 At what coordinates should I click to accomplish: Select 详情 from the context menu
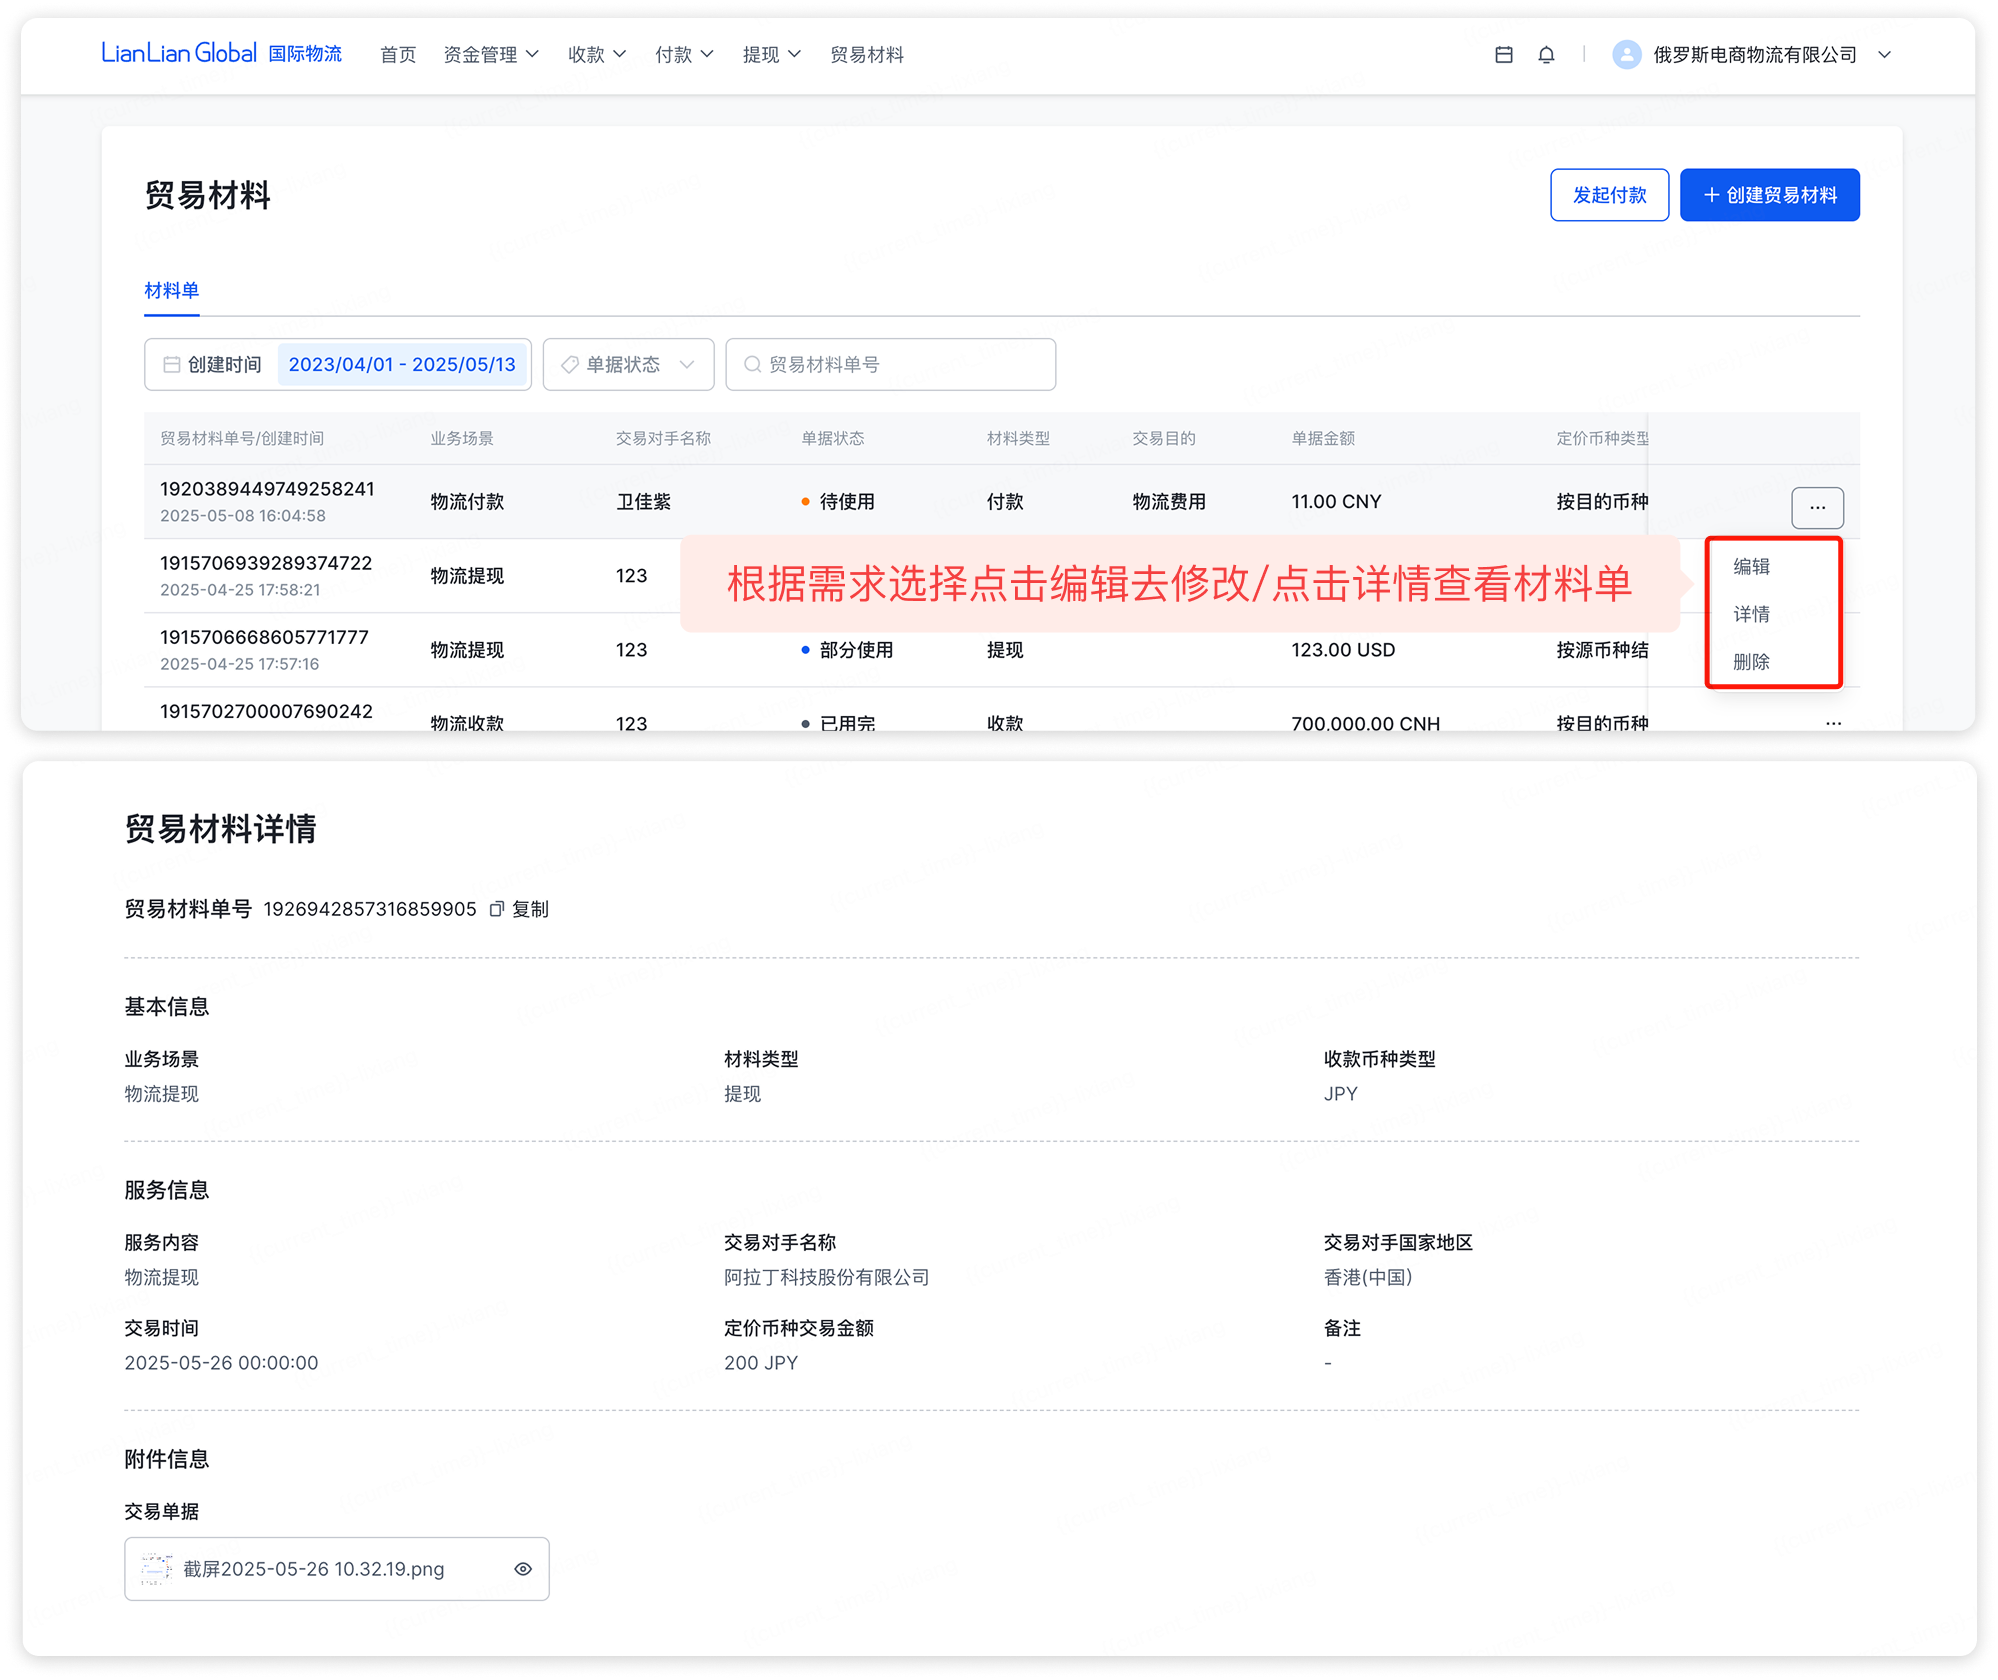[x=1751, y=614]
